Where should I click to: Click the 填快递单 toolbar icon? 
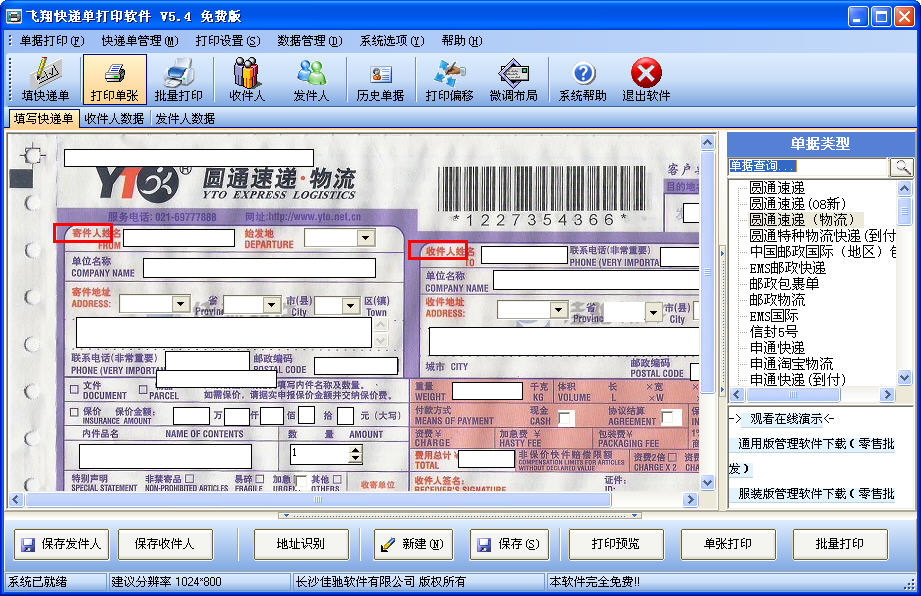point(45,79)
